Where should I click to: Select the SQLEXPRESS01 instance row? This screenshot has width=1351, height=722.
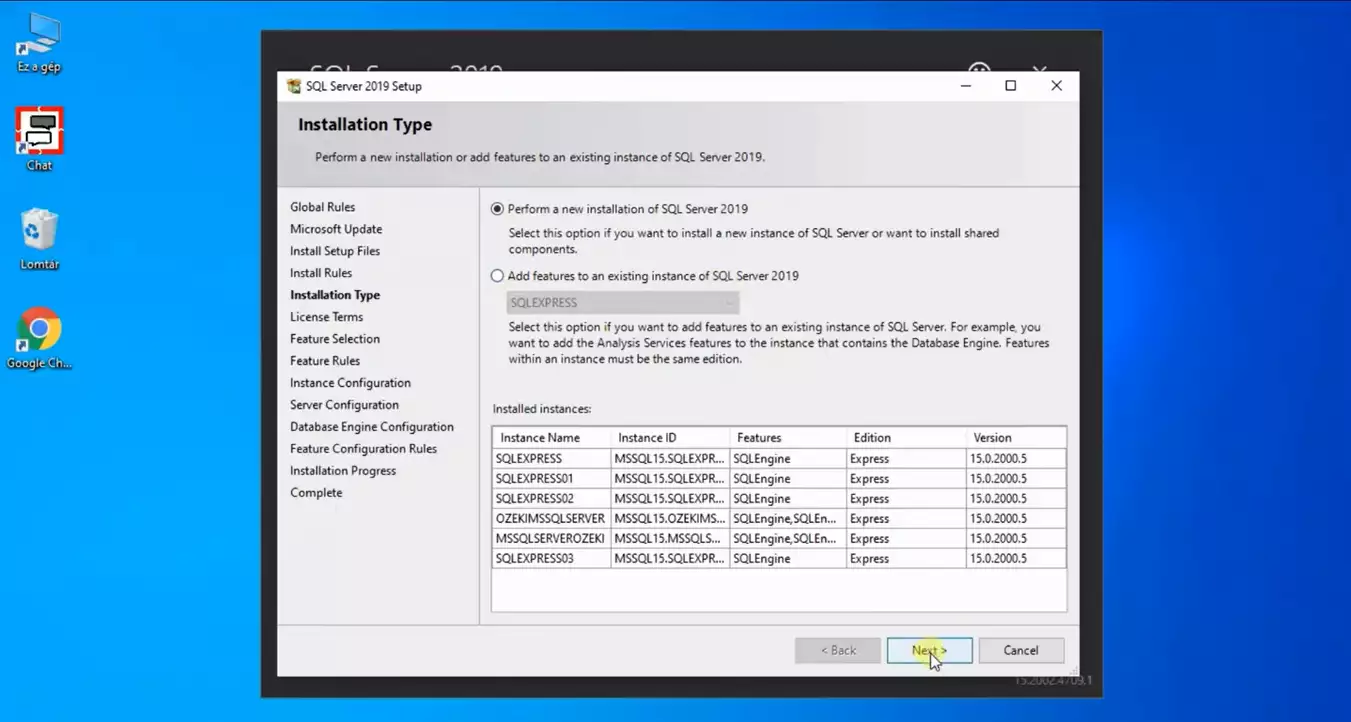coord(779,479)
